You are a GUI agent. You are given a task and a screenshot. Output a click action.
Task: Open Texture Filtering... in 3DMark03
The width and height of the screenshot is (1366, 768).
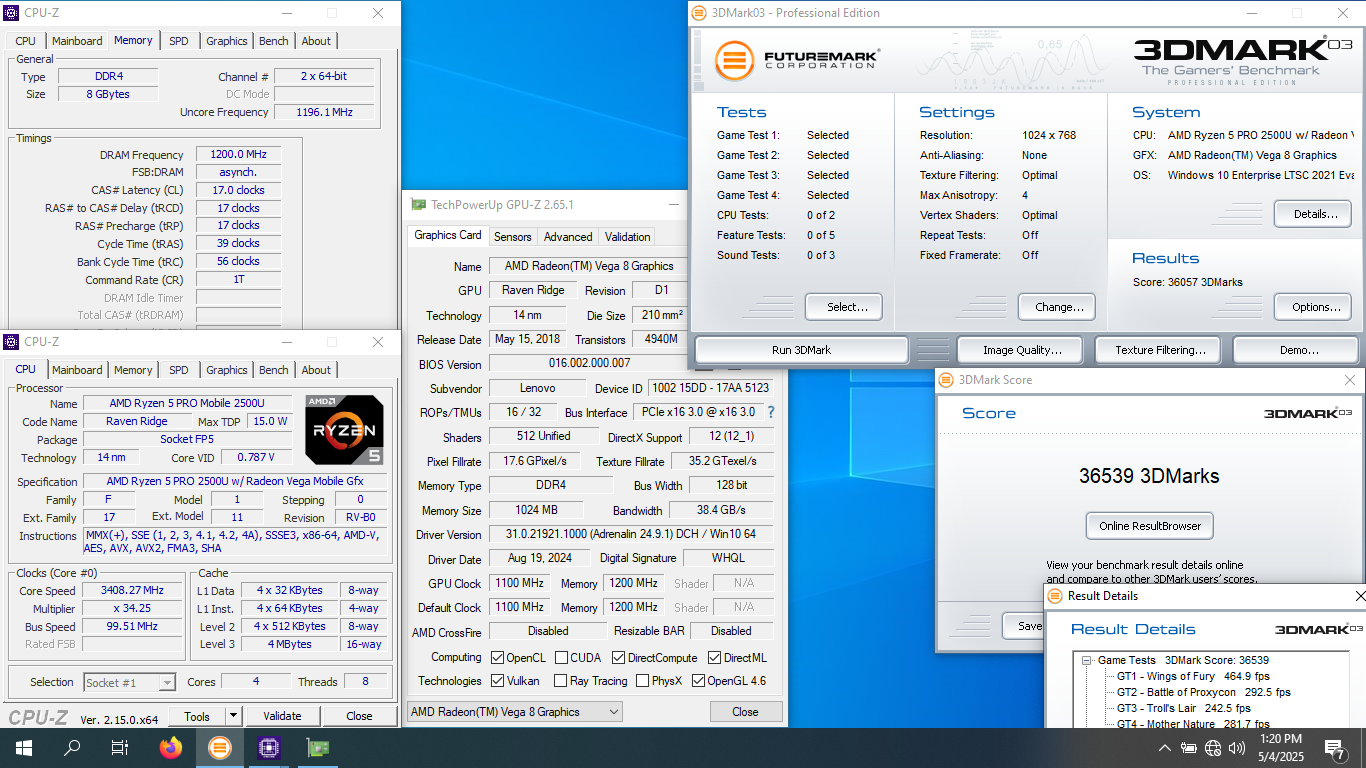(1160, 350)
